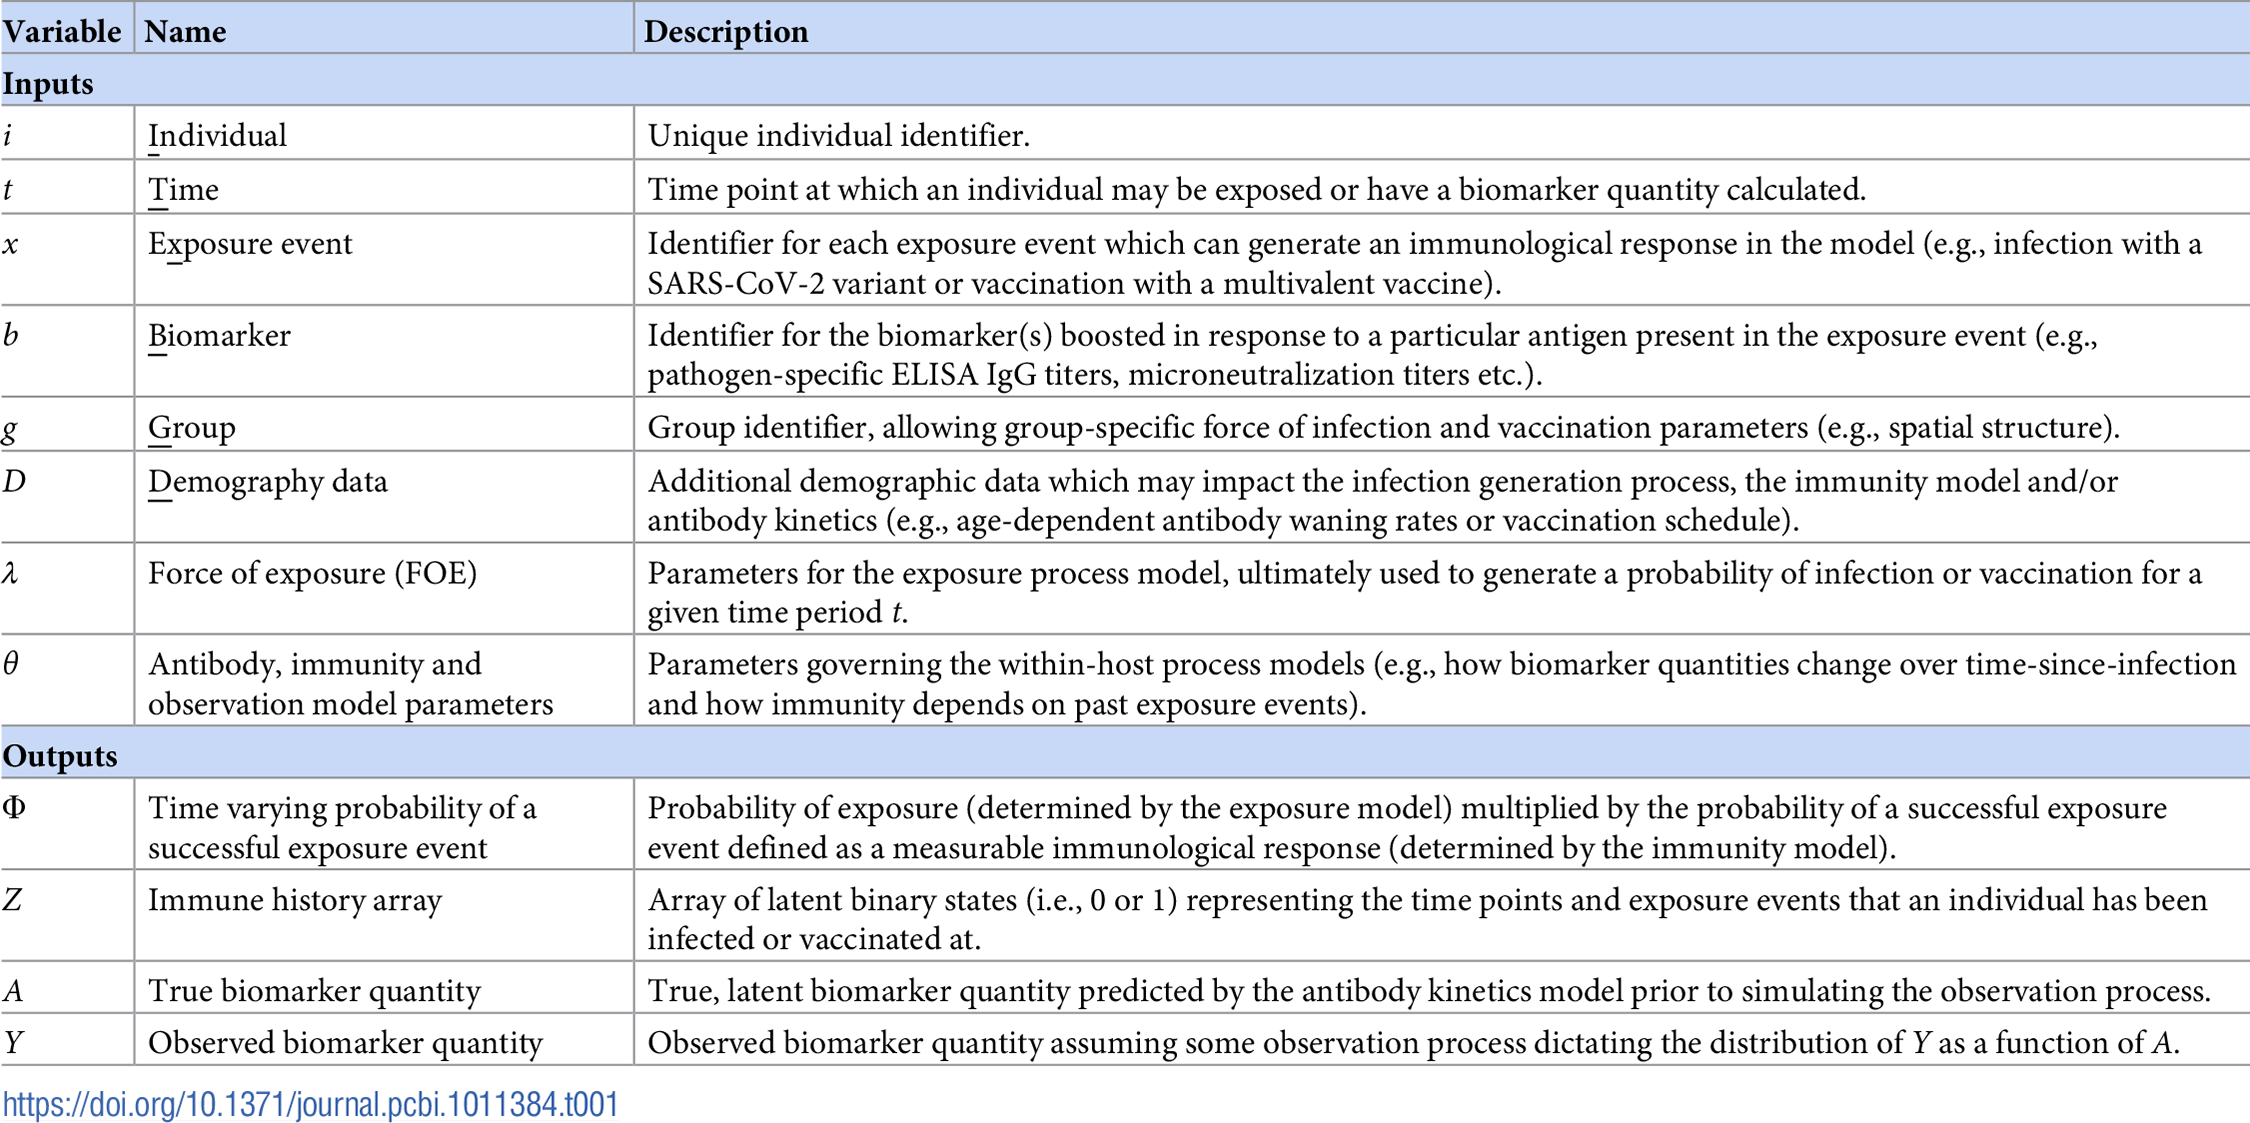
Task: Select description starting 'Parameters for the exposure process'
Action: (1425, 593)
